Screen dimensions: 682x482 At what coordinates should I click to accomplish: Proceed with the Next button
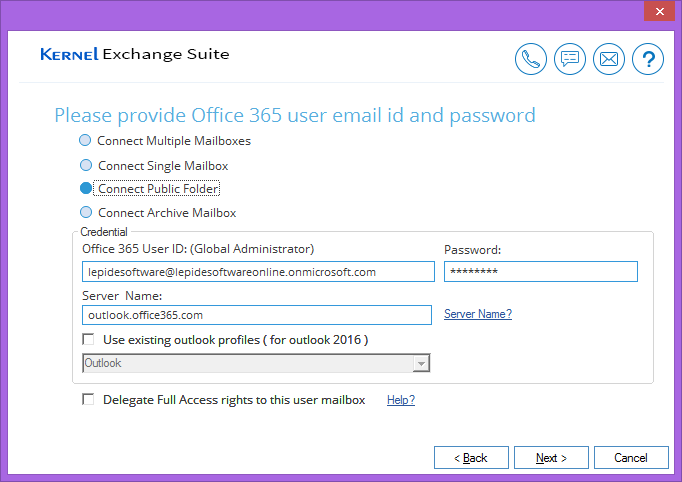click(x=551, y=458)
